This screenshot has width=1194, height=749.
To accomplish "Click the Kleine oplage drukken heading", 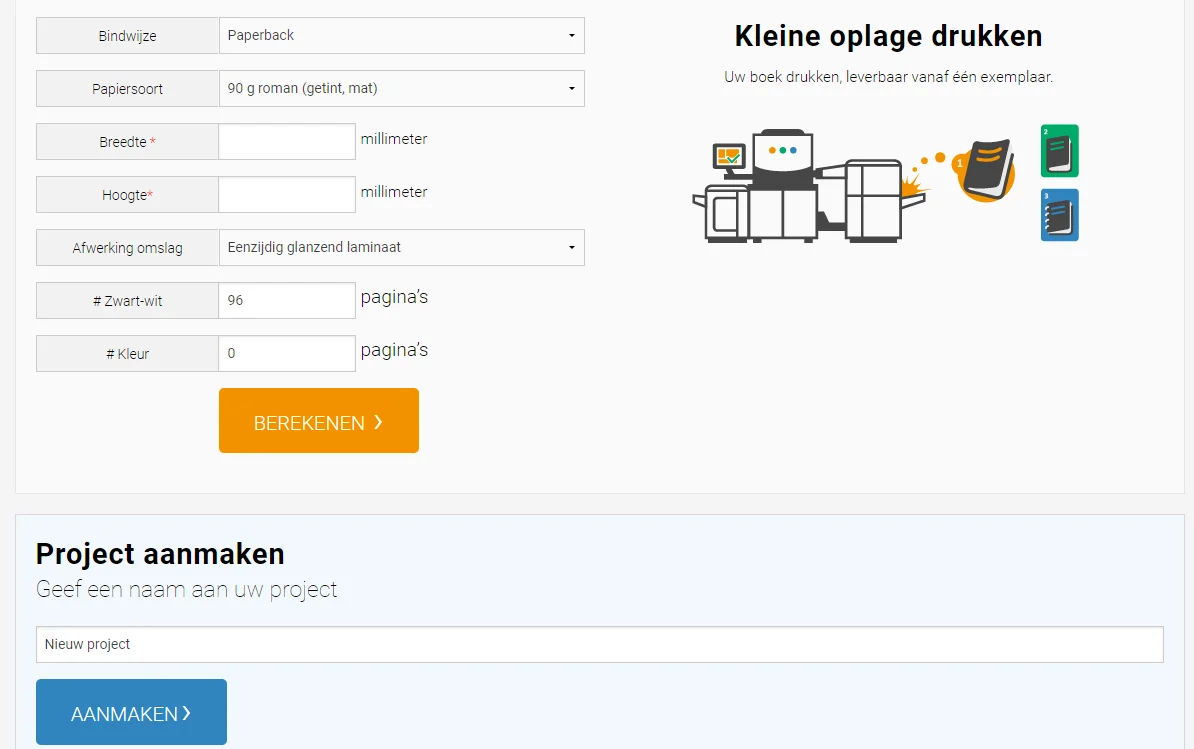I will [x=888, y=37].
